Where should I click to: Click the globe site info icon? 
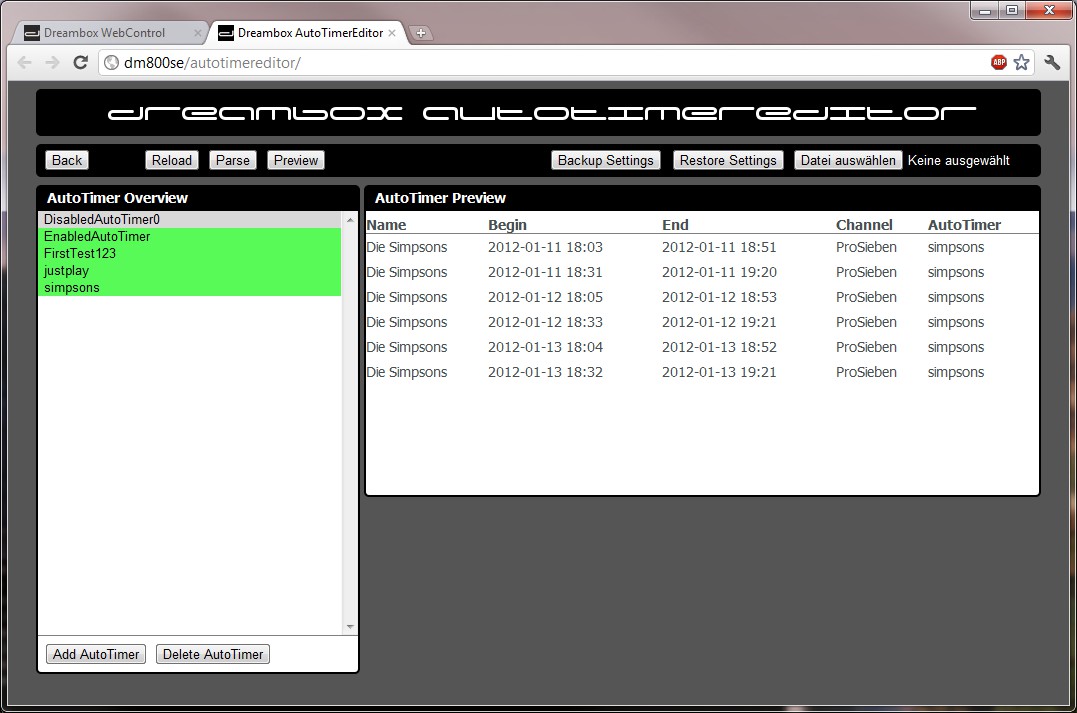111,63
